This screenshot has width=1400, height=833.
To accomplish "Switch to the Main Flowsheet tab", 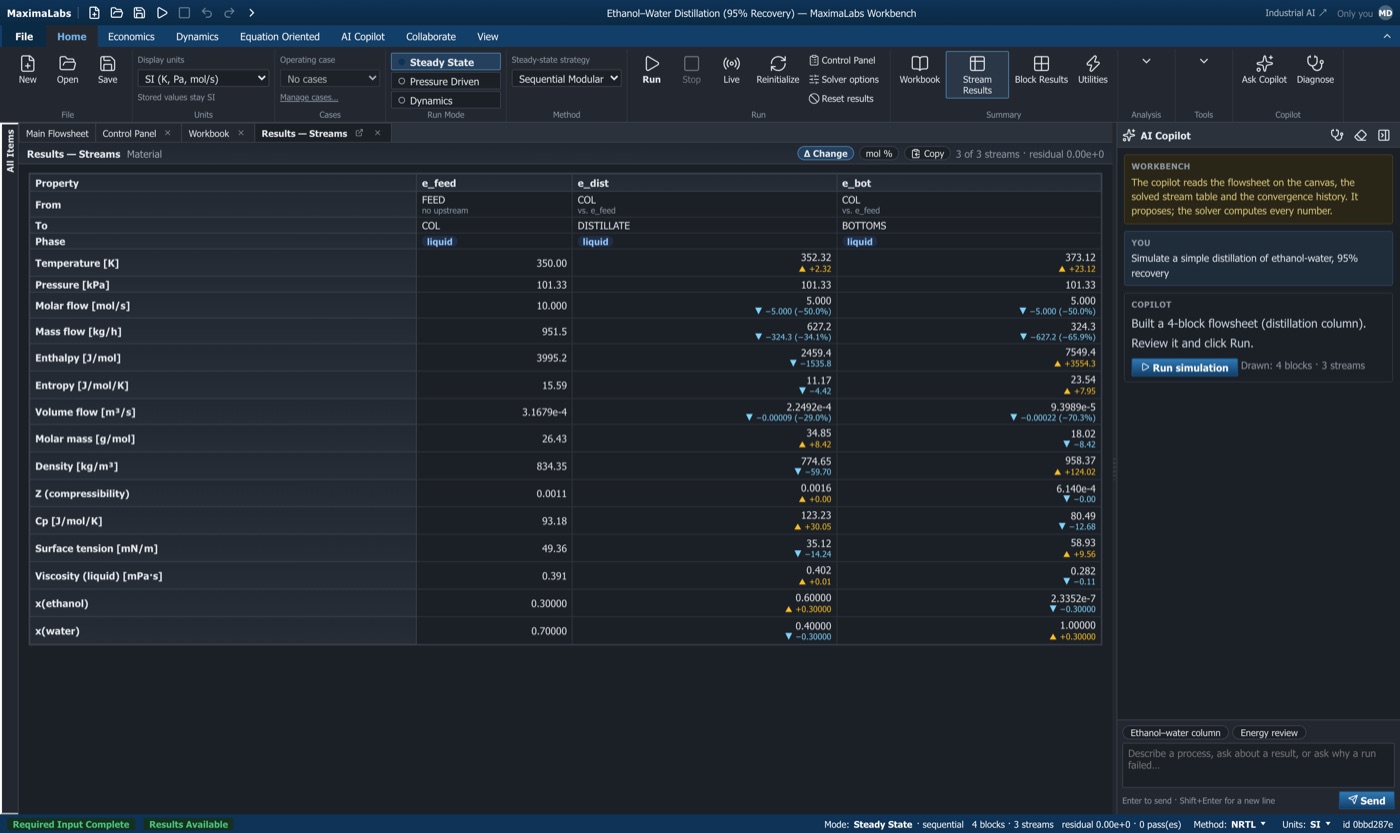I will (57, 133).
